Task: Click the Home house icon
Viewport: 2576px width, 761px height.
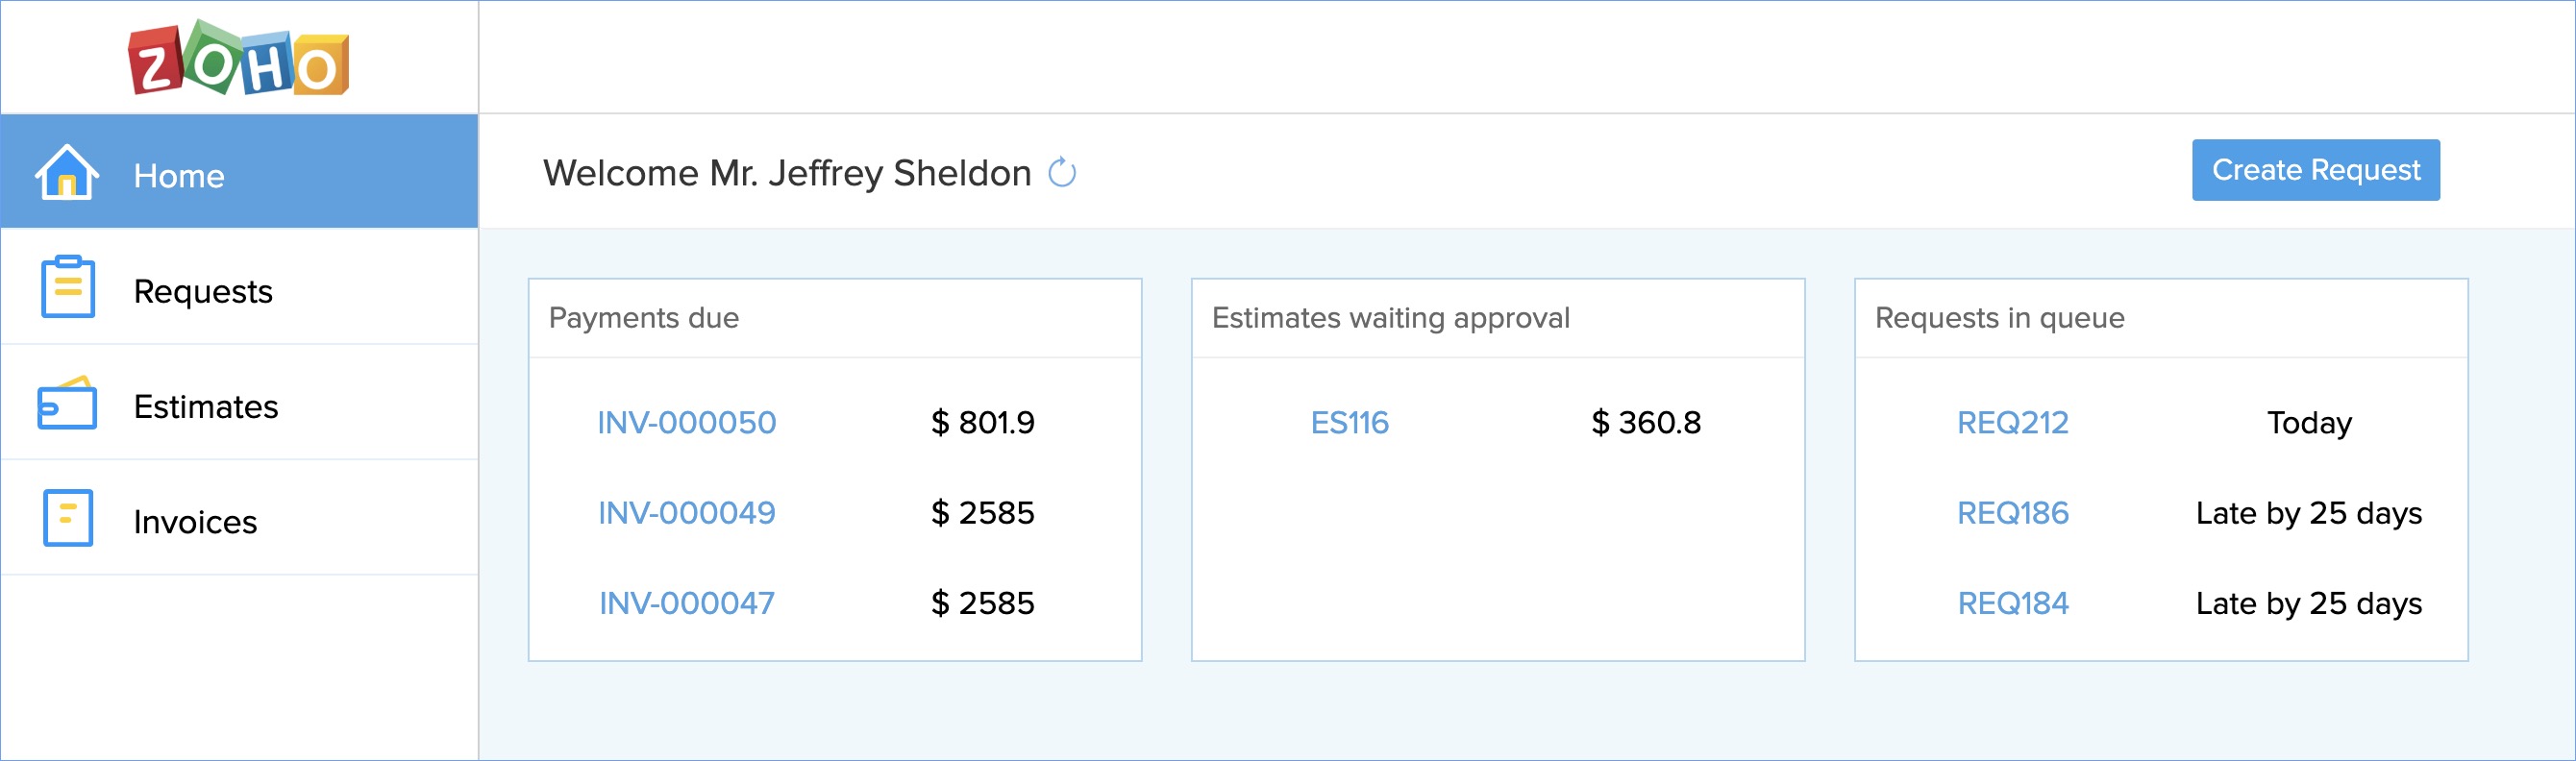Action: 67,172
